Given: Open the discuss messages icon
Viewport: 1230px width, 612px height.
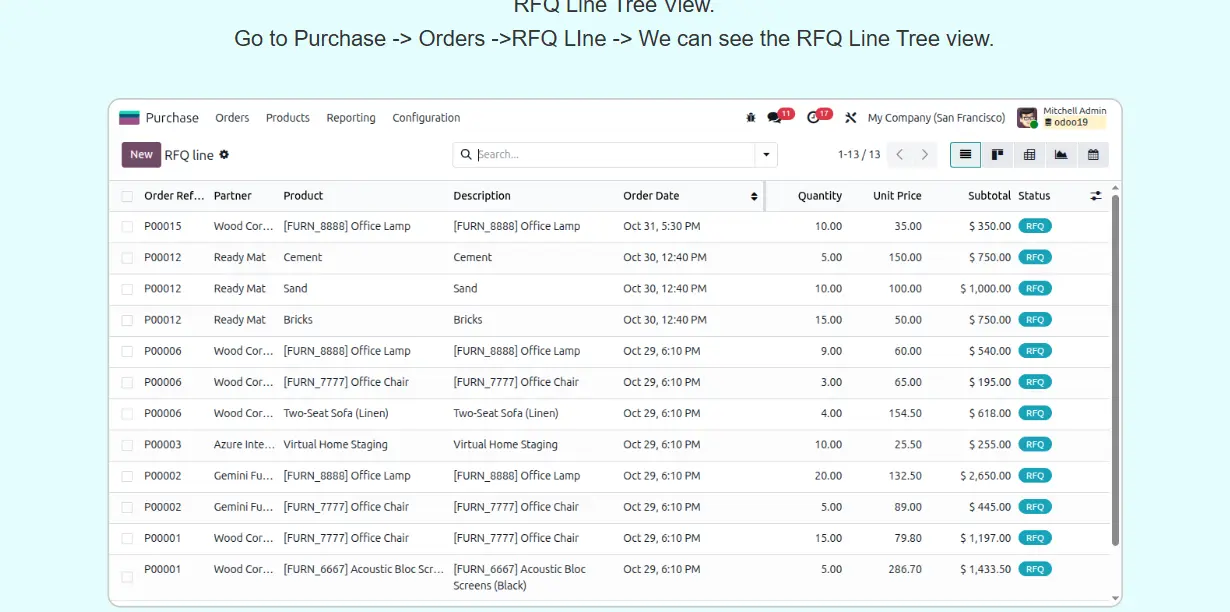Looking at the screenshot, I should 774,118.
